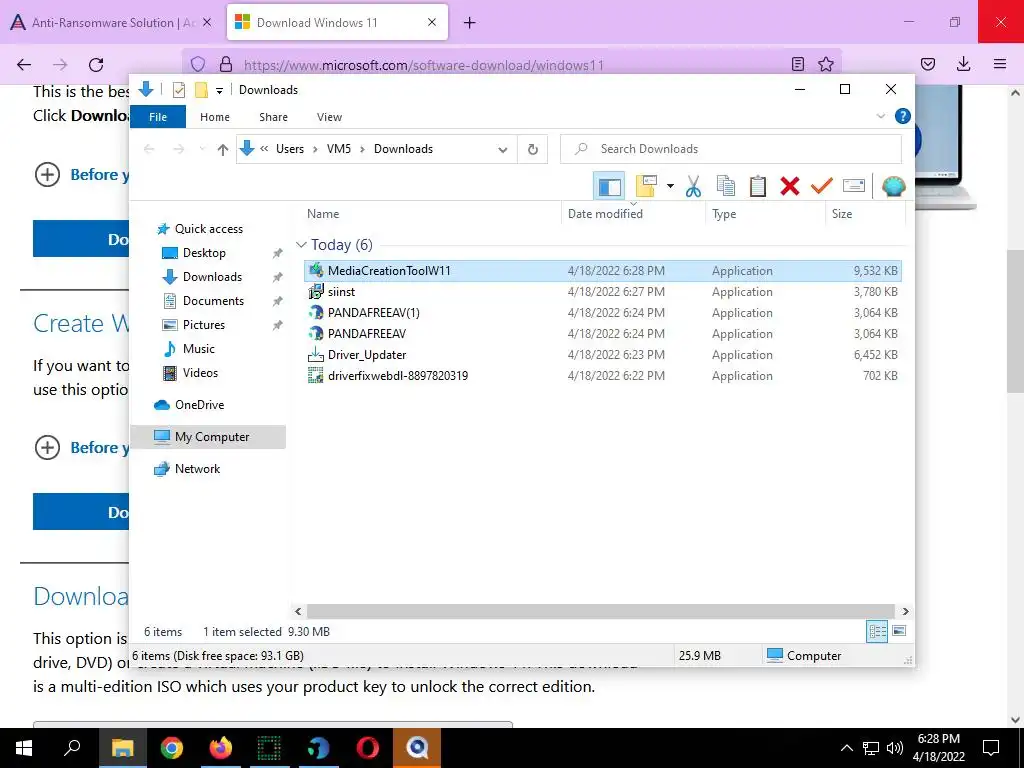Open Pictures in navigation pane
Screen dimensions: 1024x768
[x=203, y=325]
